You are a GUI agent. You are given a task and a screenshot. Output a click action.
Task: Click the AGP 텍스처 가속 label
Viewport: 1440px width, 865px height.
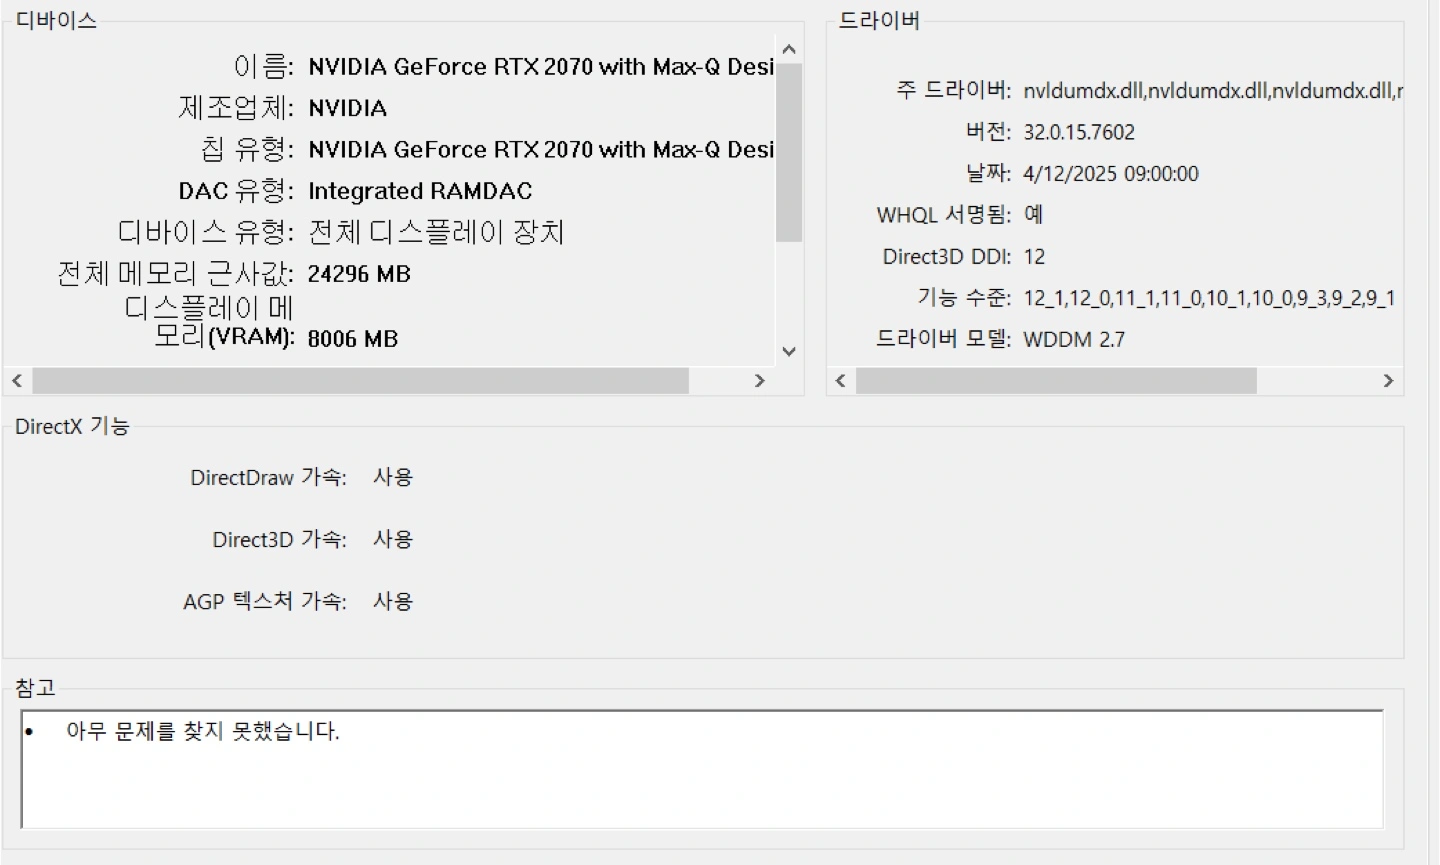[265, 601]
